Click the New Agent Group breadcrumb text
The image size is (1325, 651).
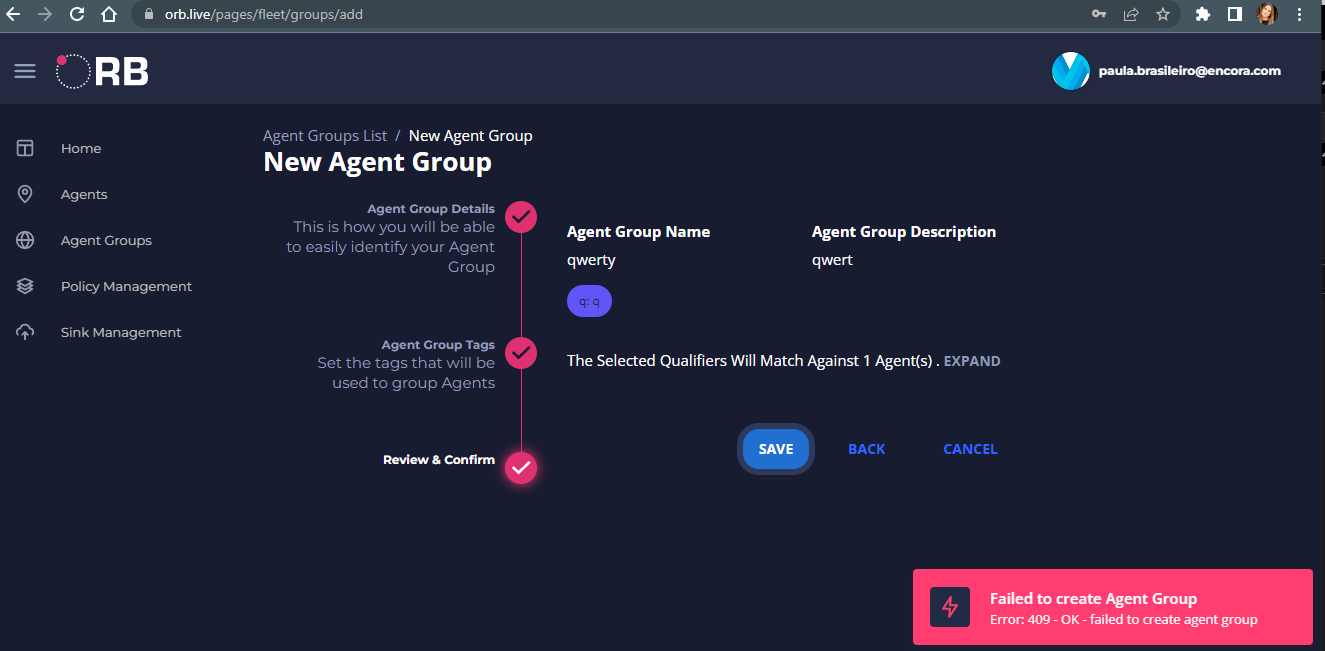470,135
